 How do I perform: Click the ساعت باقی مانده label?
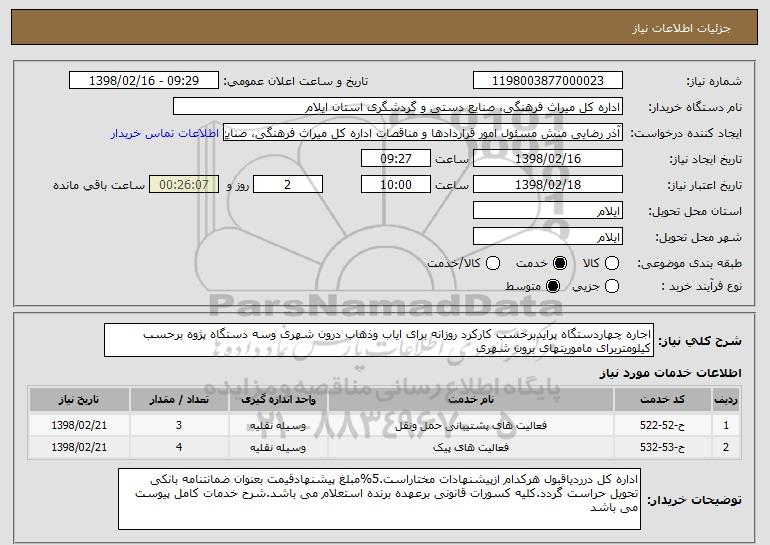tap(99, 185)
